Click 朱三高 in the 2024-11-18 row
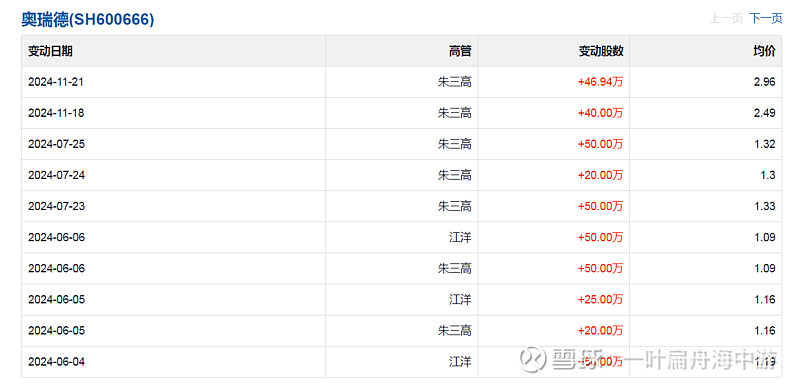 tap(455, 113)
